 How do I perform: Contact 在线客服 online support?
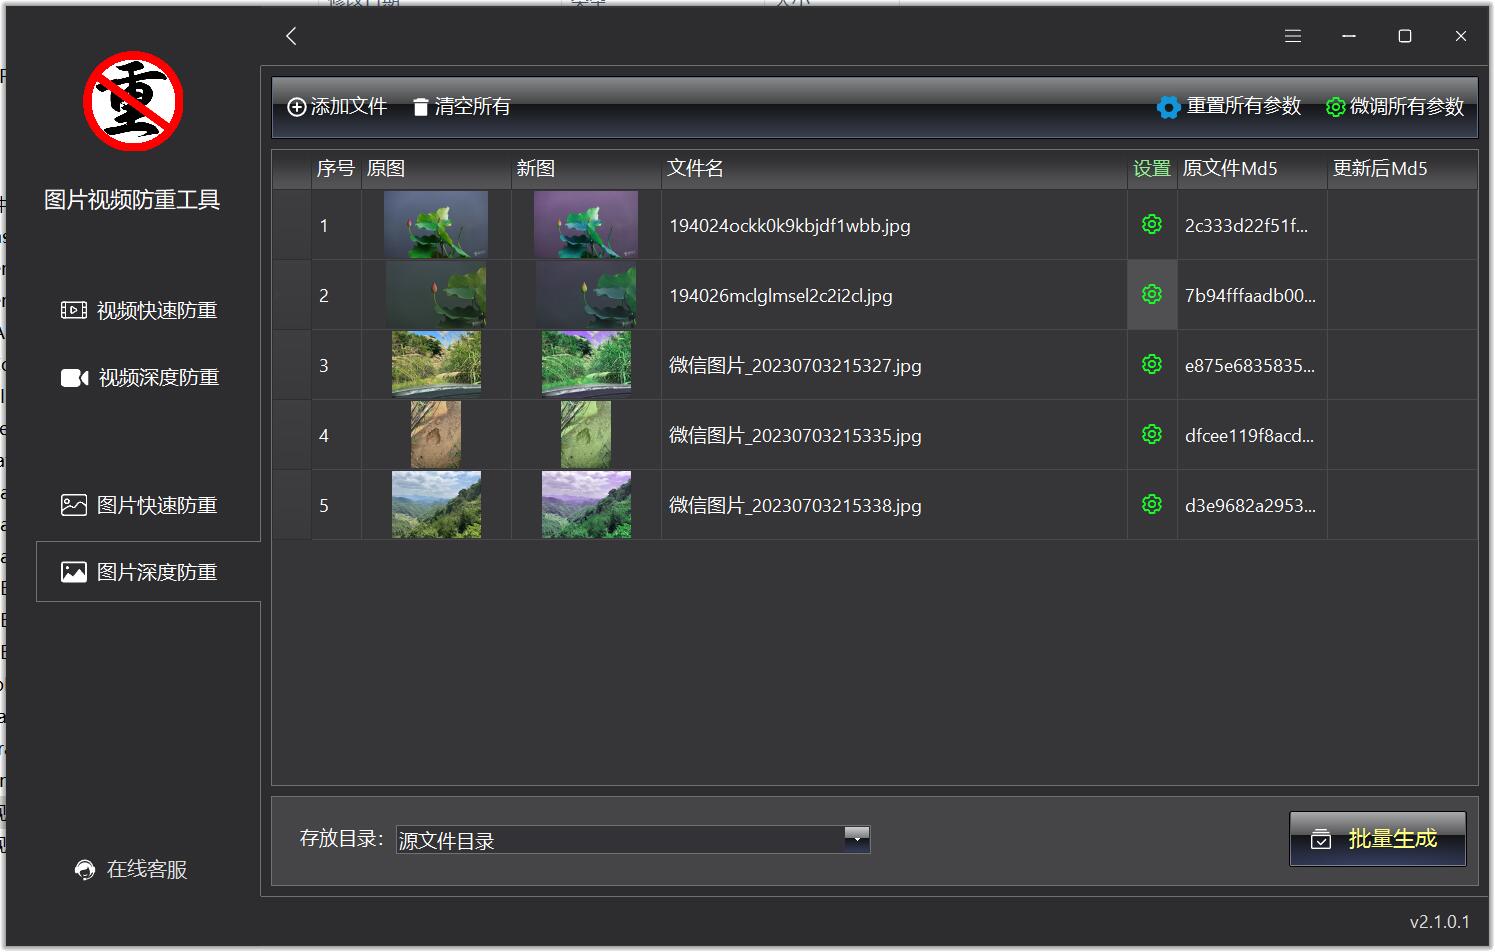click(x=132, y=870)
